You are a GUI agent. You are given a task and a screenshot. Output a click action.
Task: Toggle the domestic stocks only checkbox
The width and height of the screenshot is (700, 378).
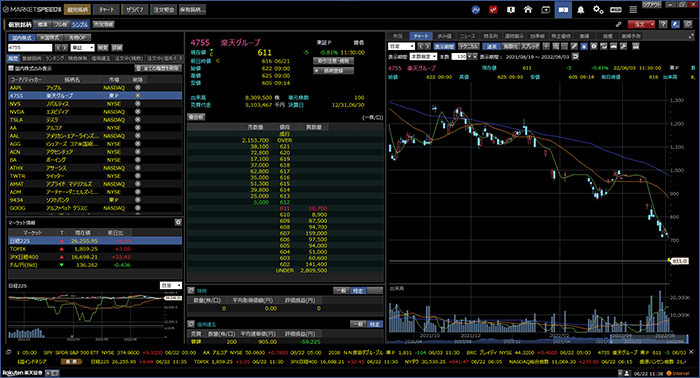11,68
